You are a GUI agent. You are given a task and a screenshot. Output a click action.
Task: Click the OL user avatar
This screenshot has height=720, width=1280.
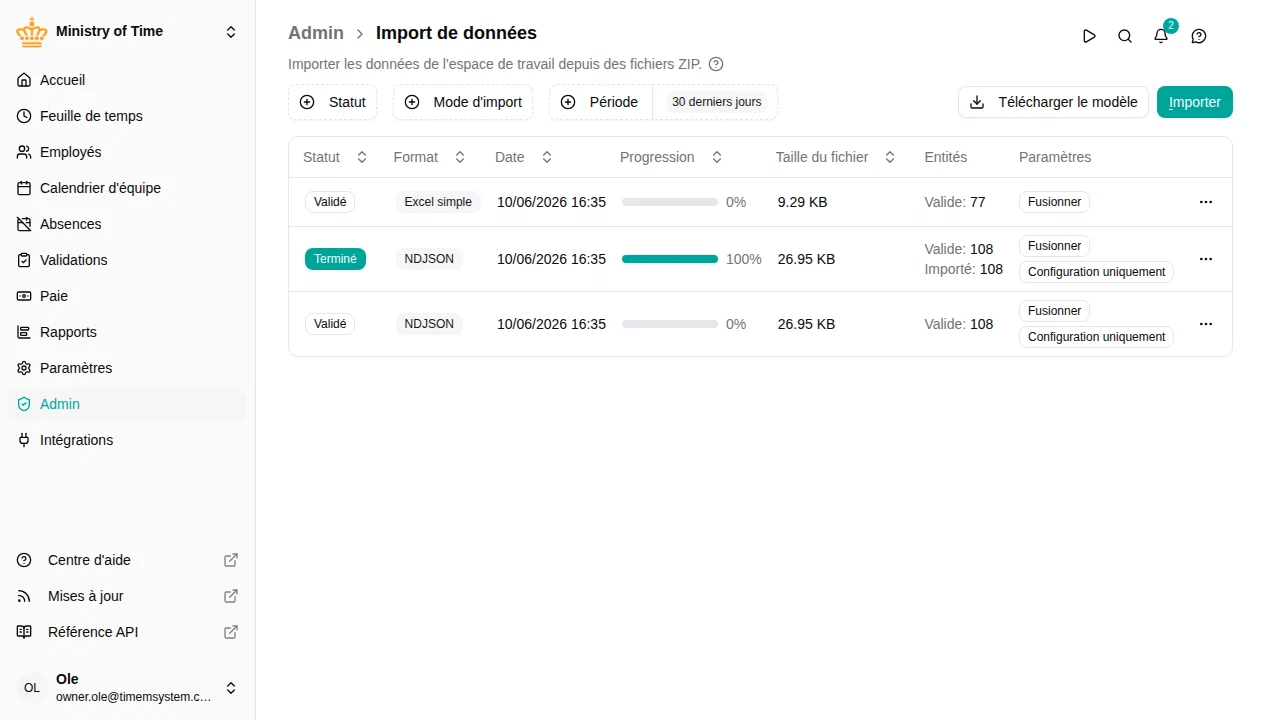(x=32, y=688)
